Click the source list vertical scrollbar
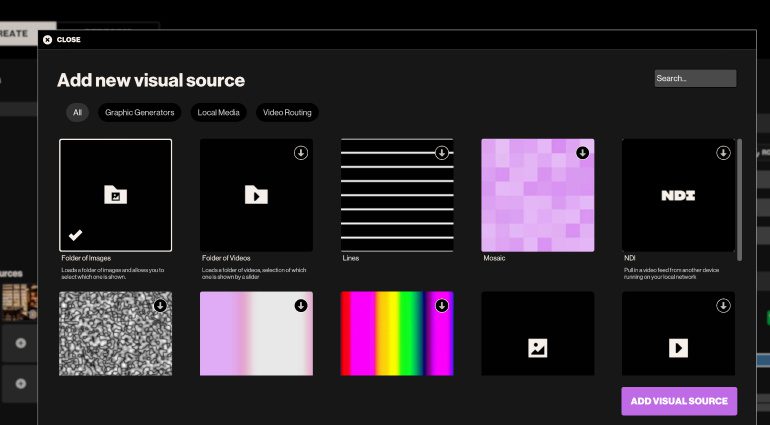Viewport: 770px width, 425px height. coord(739,200)
